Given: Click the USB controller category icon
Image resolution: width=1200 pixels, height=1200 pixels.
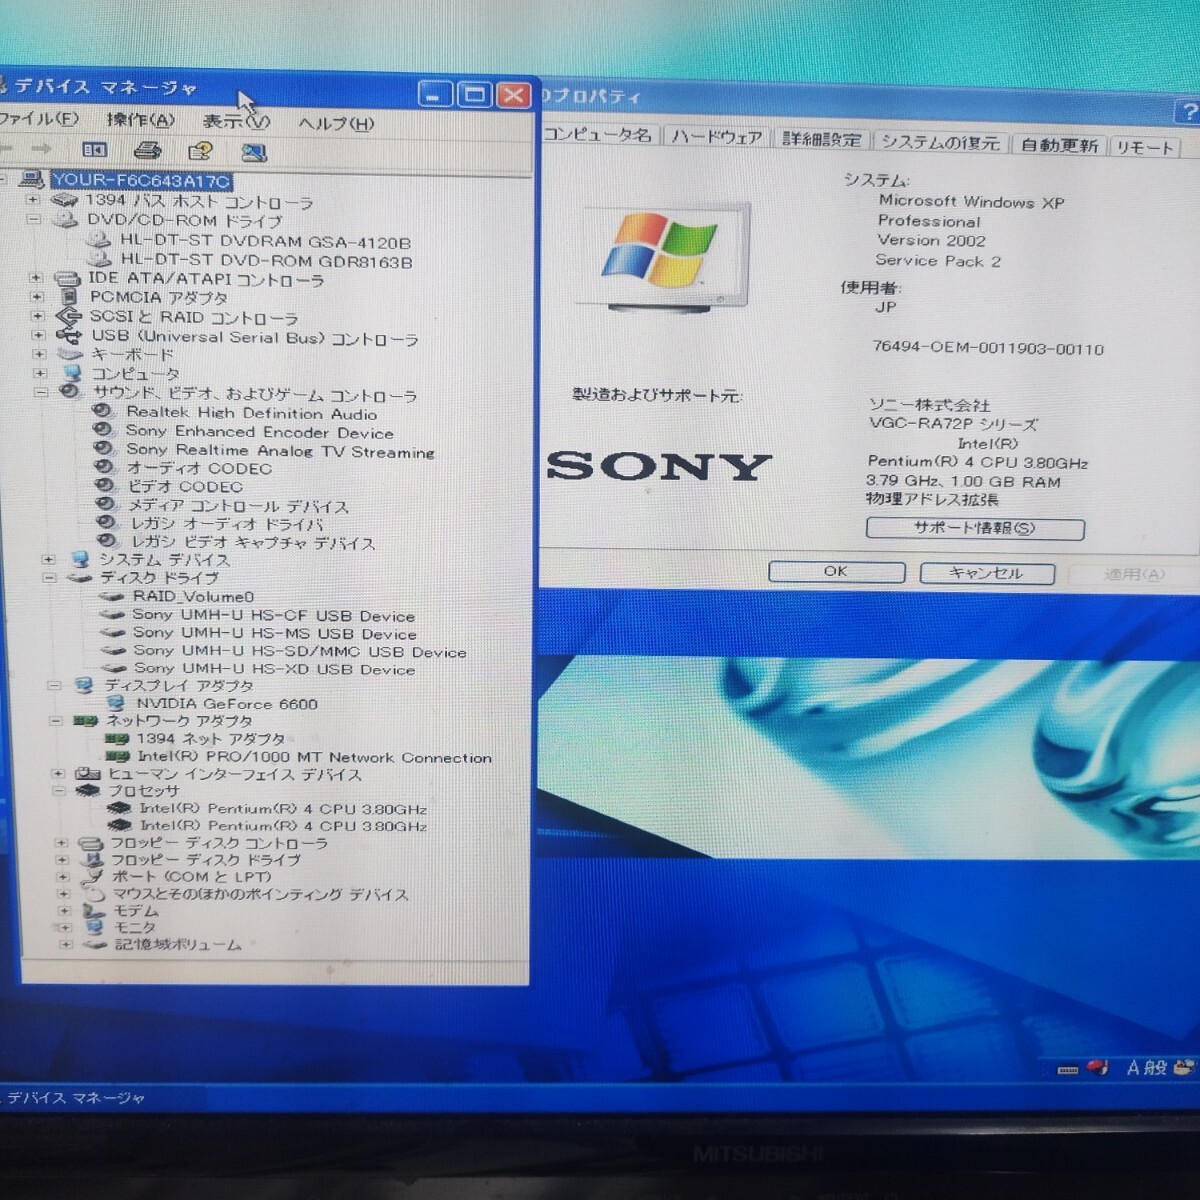Looking at the screenshot, I should pos(68,336).
